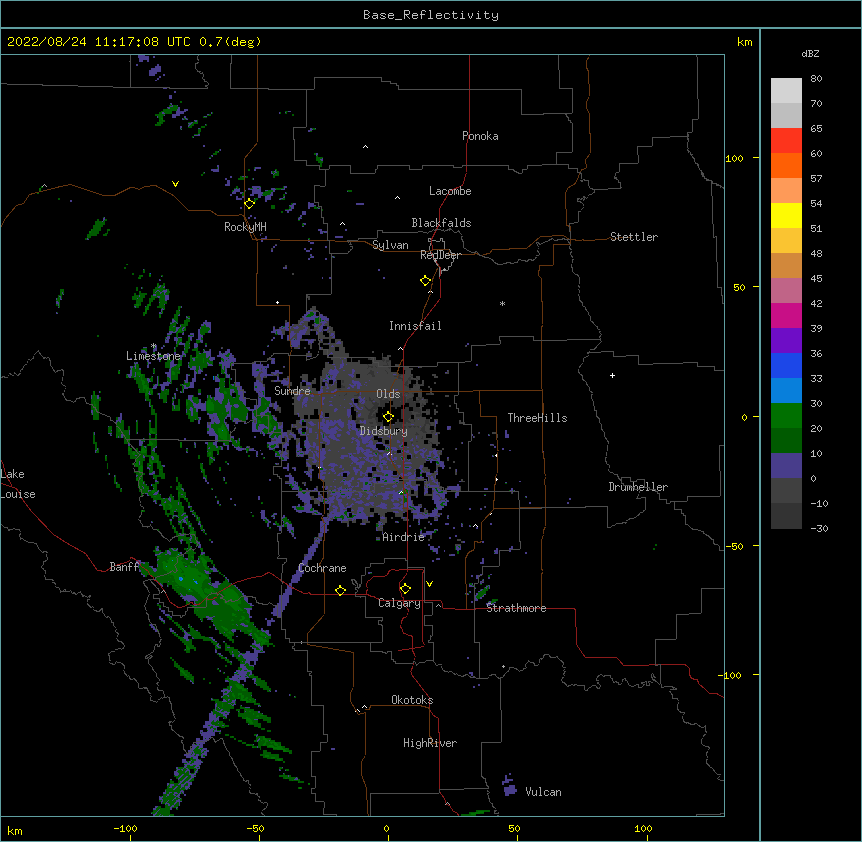Click the white asterisk marker above Limestone

[x=154, y=346]
